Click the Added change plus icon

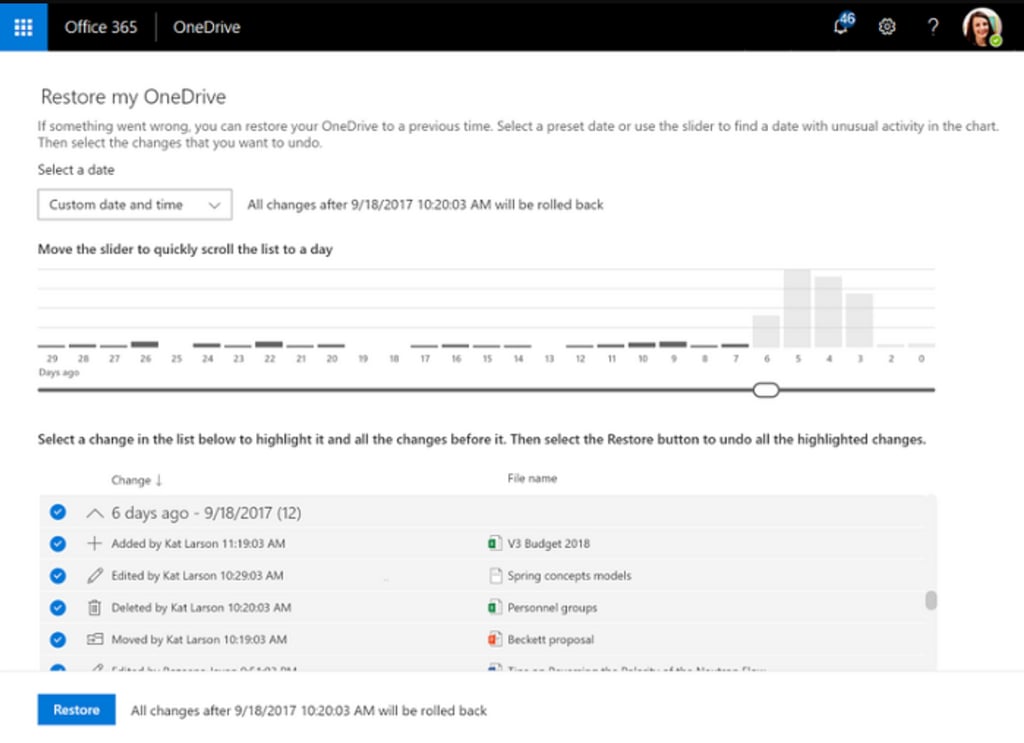coord(96,544)
